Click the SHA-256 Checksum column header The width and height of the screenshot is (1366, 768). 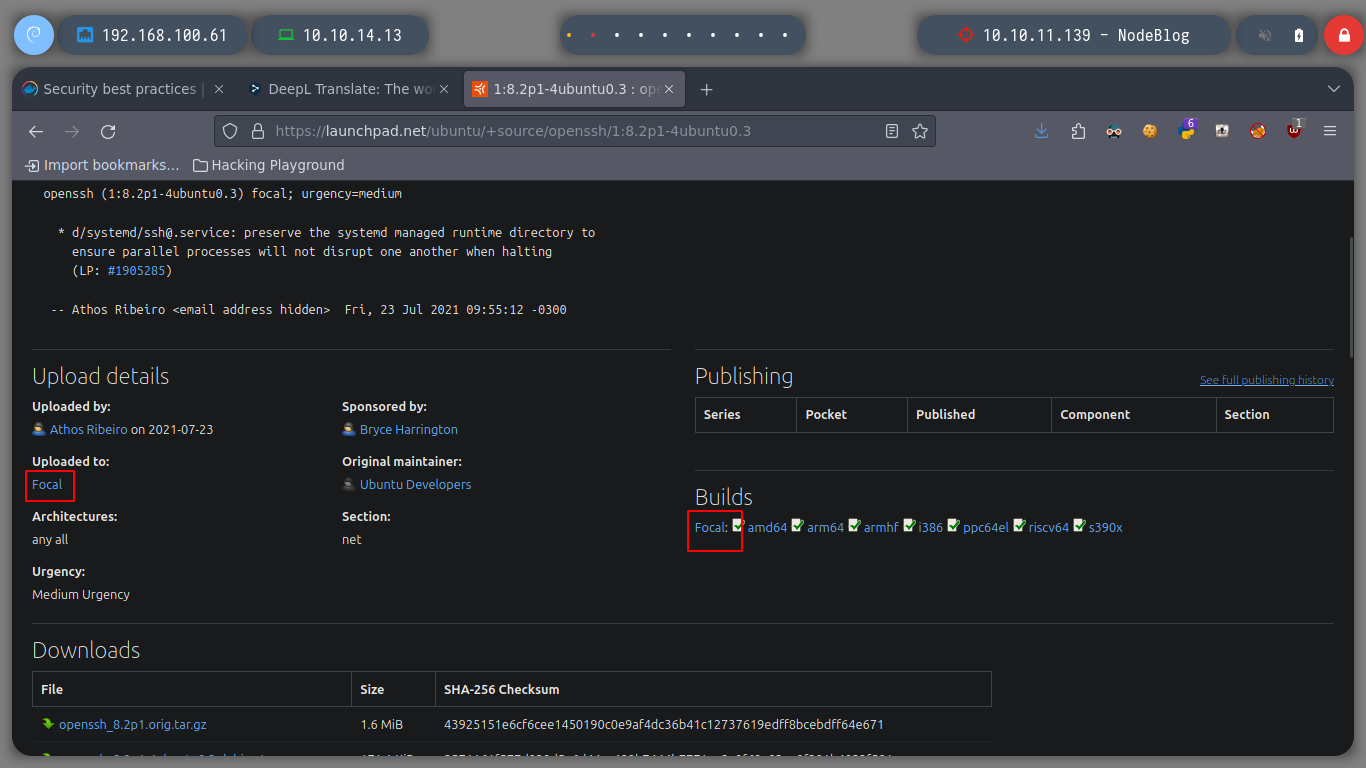pos(713,689)
